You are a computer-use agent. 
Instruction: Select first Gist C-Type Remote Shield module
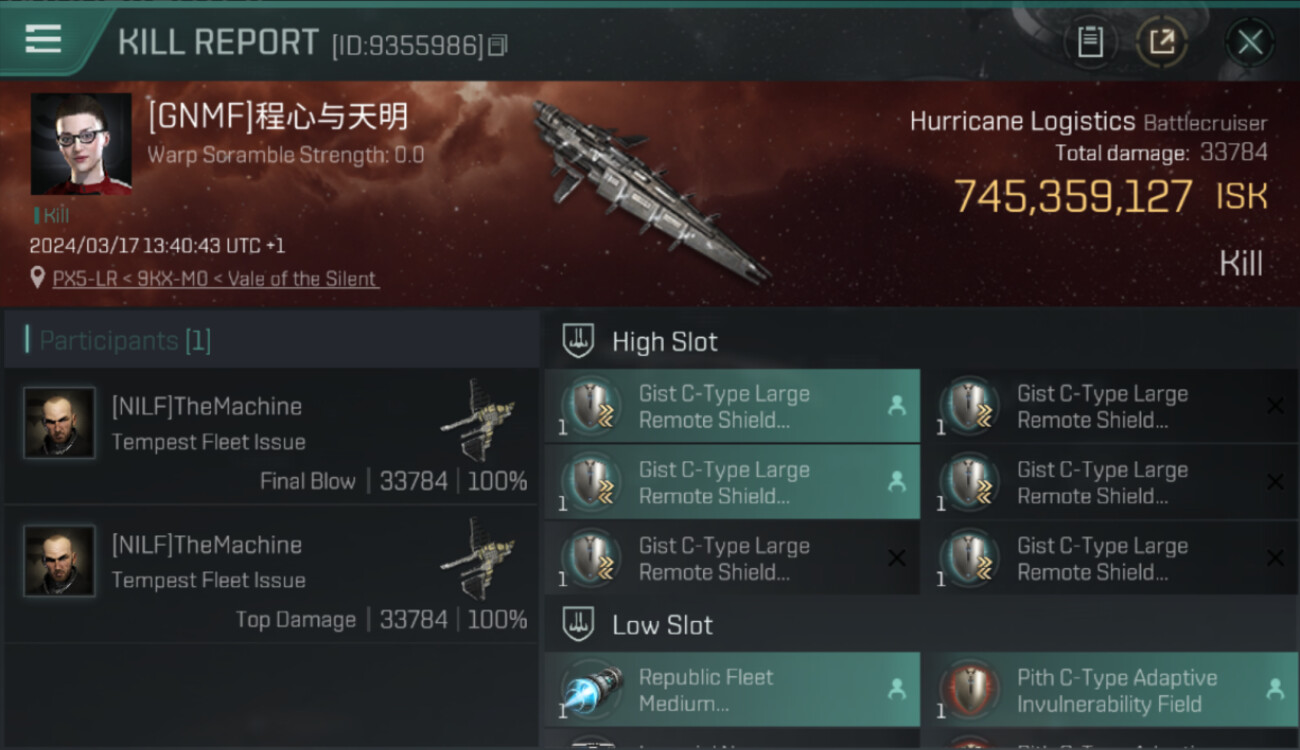coord(732,406)
